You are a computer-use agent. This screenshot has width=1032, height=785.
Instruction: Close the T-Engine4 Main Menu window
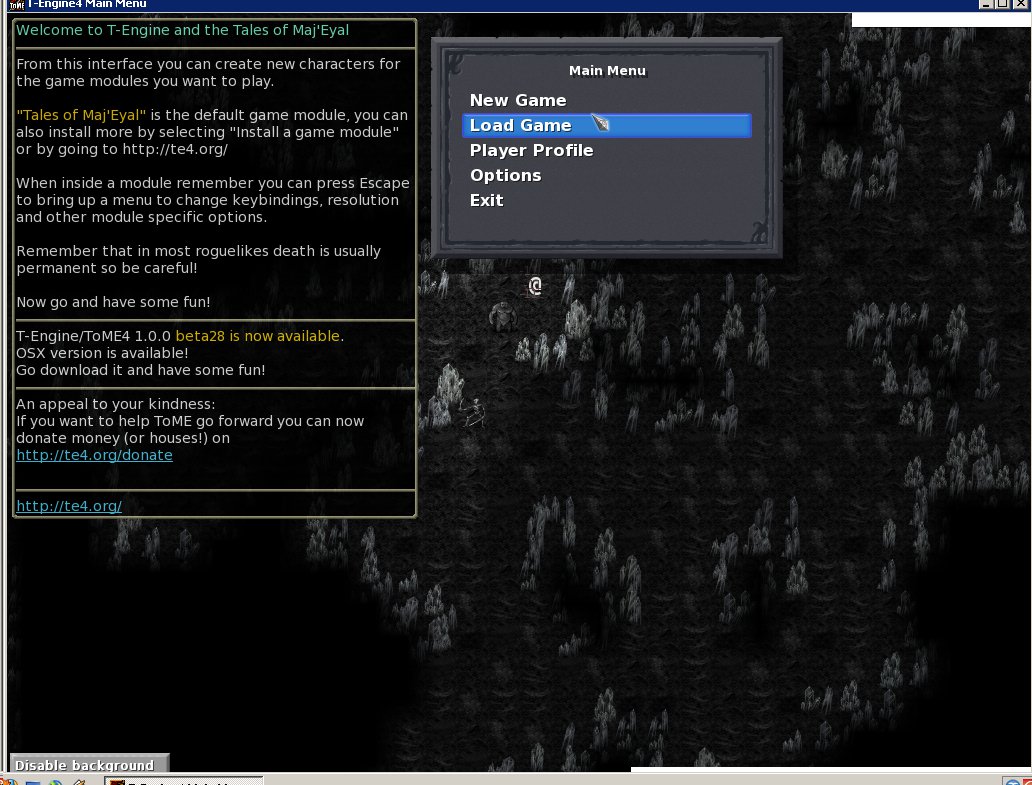pyautogui.click(x=1019, y=3)
